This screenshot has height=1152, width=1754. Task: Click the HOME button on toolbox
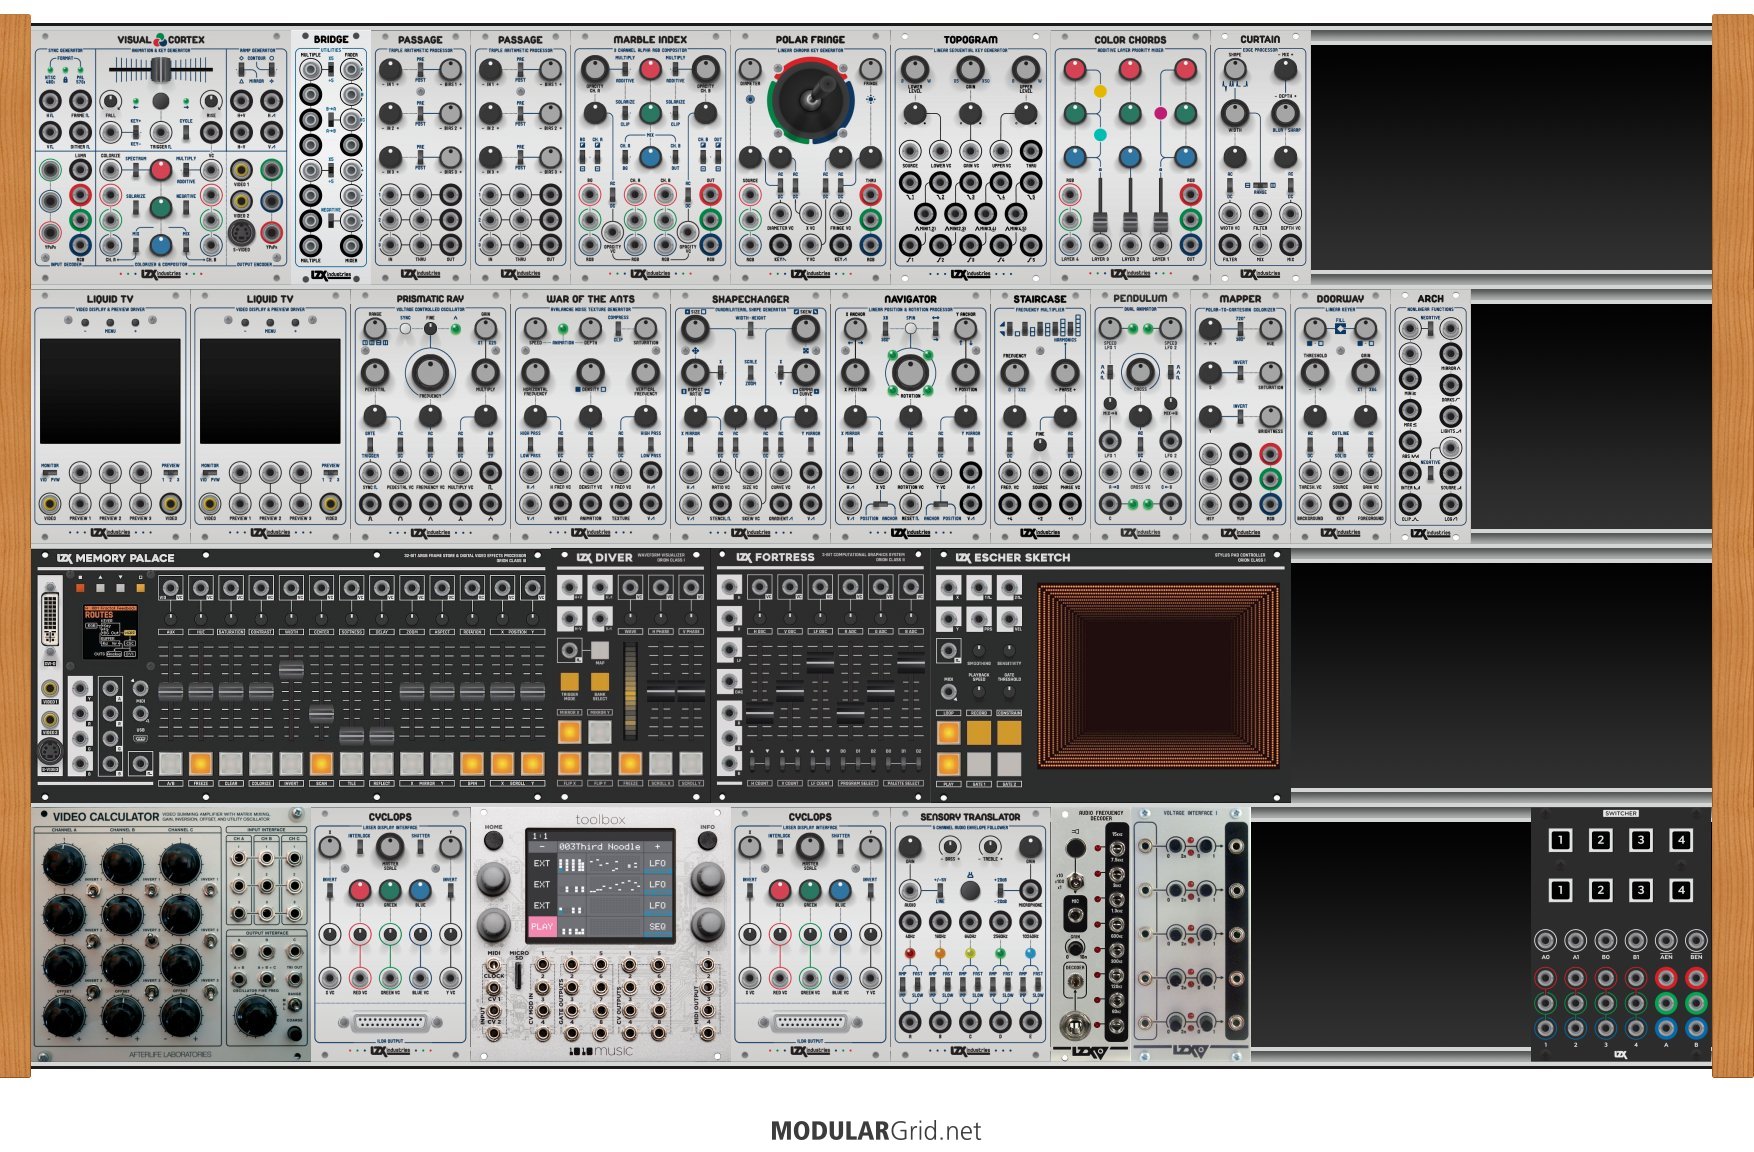(x=493, y=841)
